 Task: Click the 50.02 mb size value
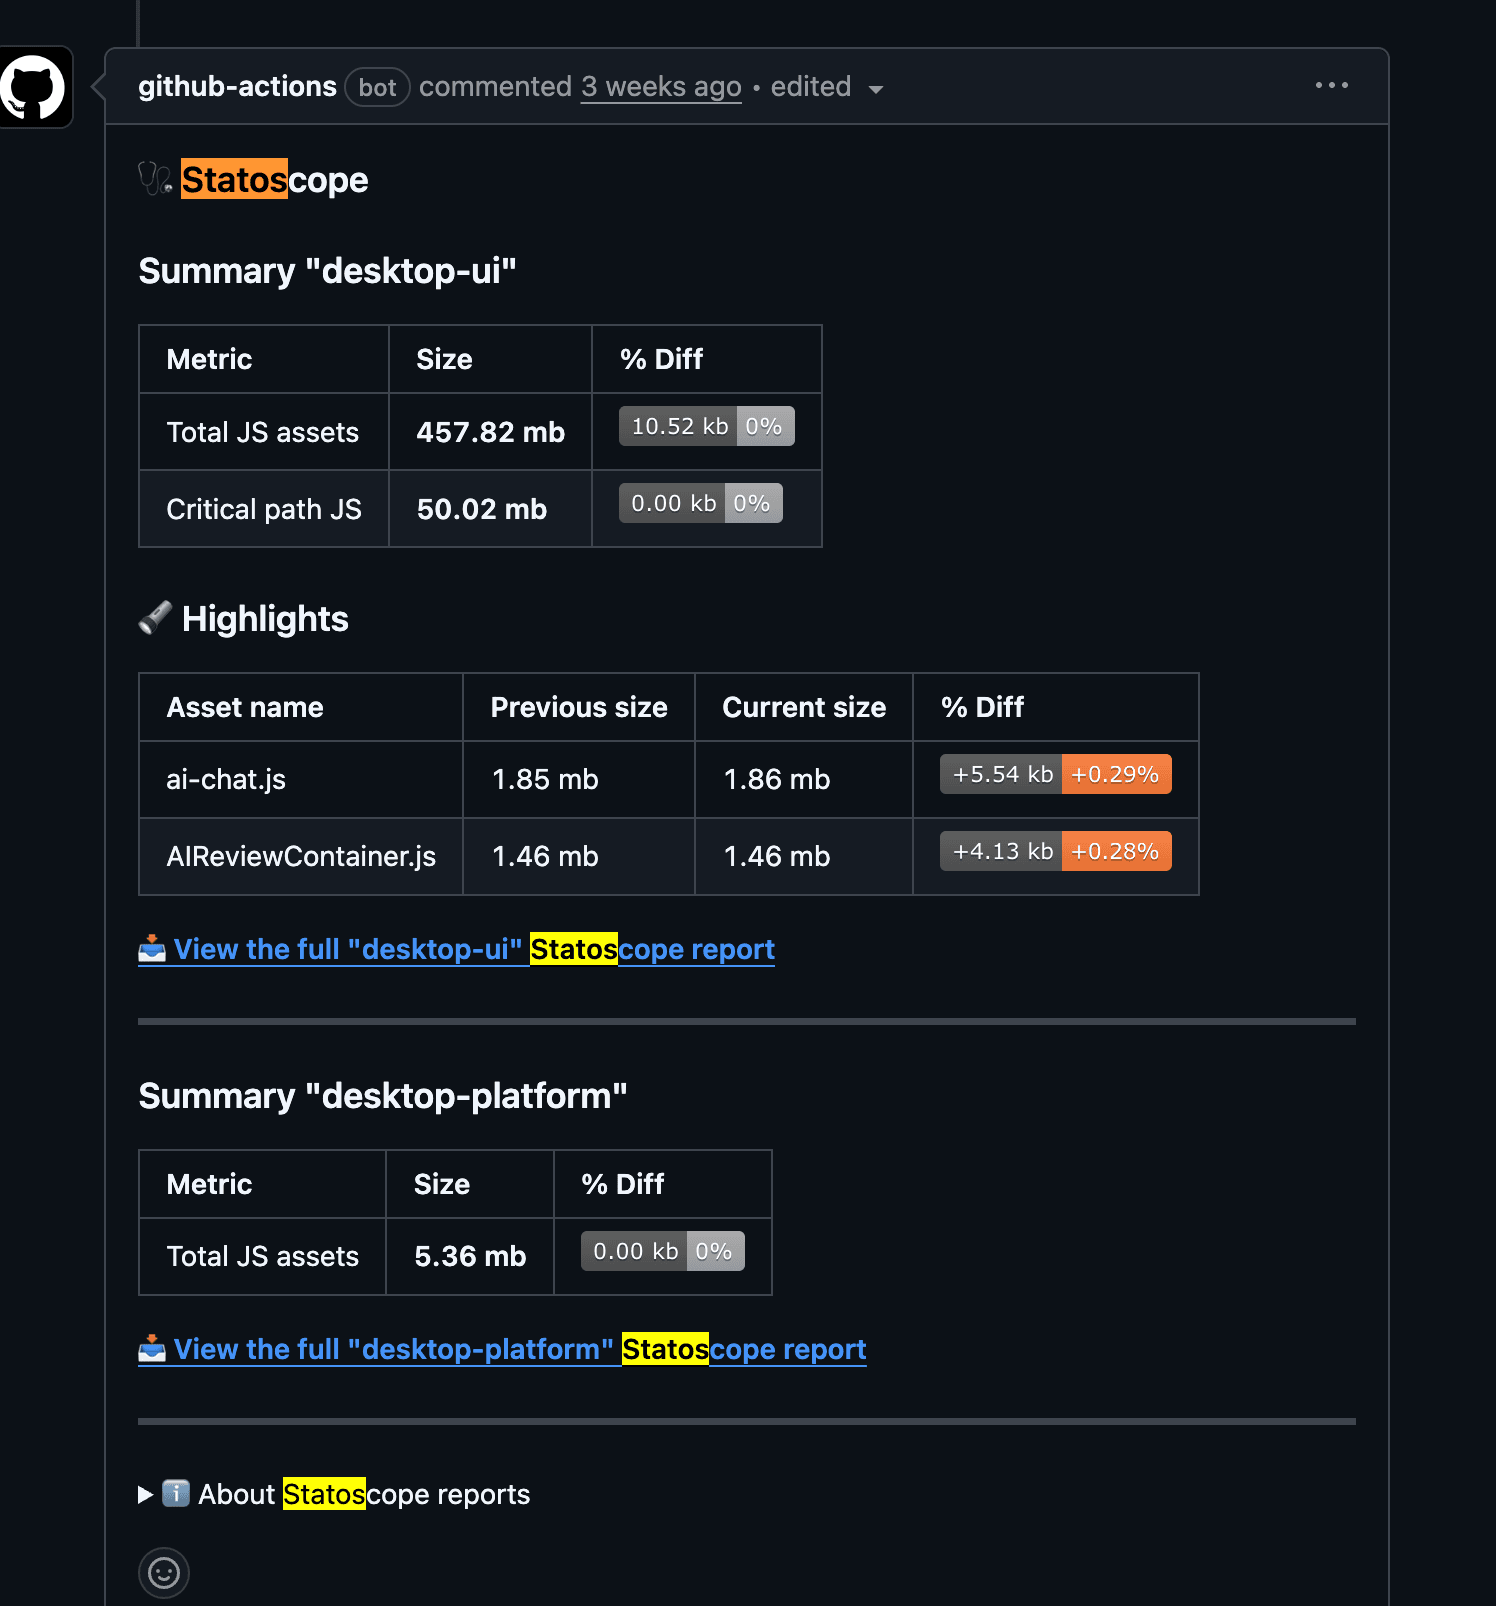tap(482, 509)
